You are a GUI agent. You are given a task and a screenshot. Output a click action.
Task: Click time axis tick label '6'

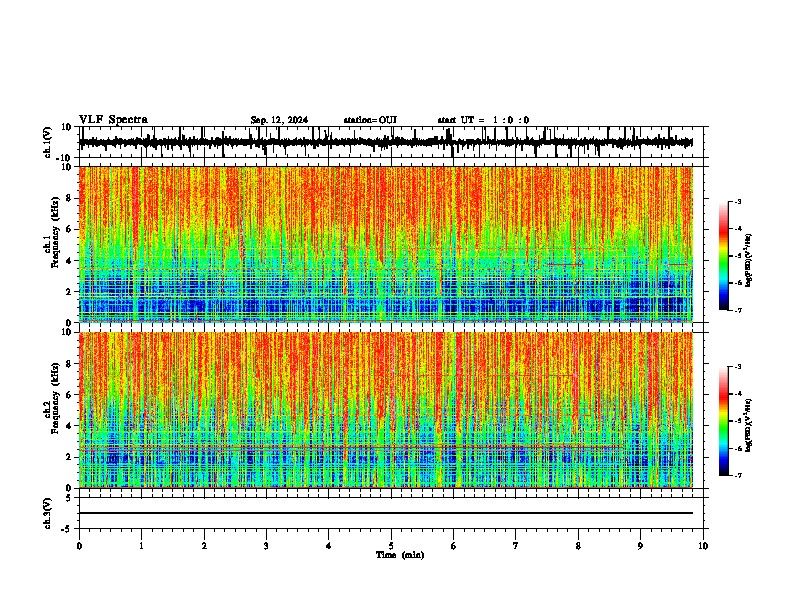(x=454, y=546)
